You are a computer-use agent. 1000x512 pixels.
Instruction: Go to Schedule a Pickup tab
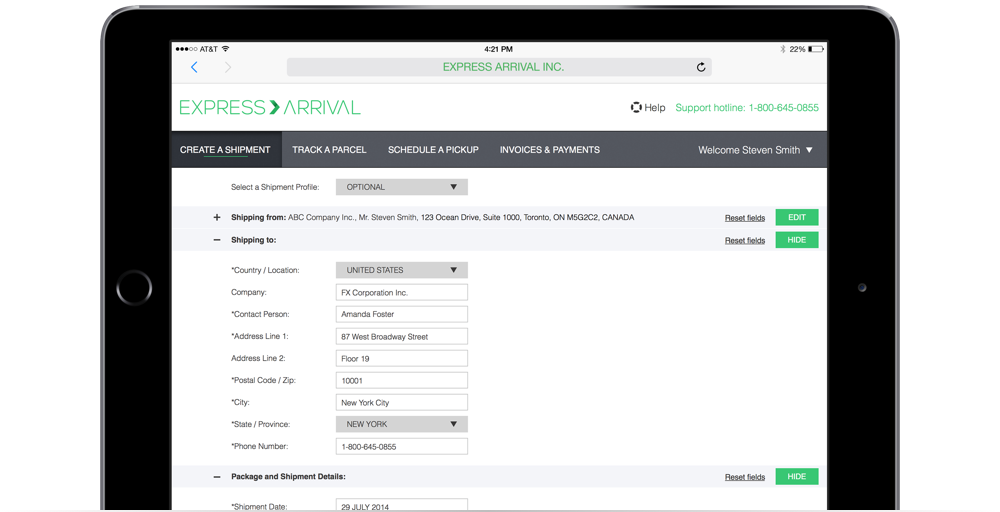[x=433, y=150]
